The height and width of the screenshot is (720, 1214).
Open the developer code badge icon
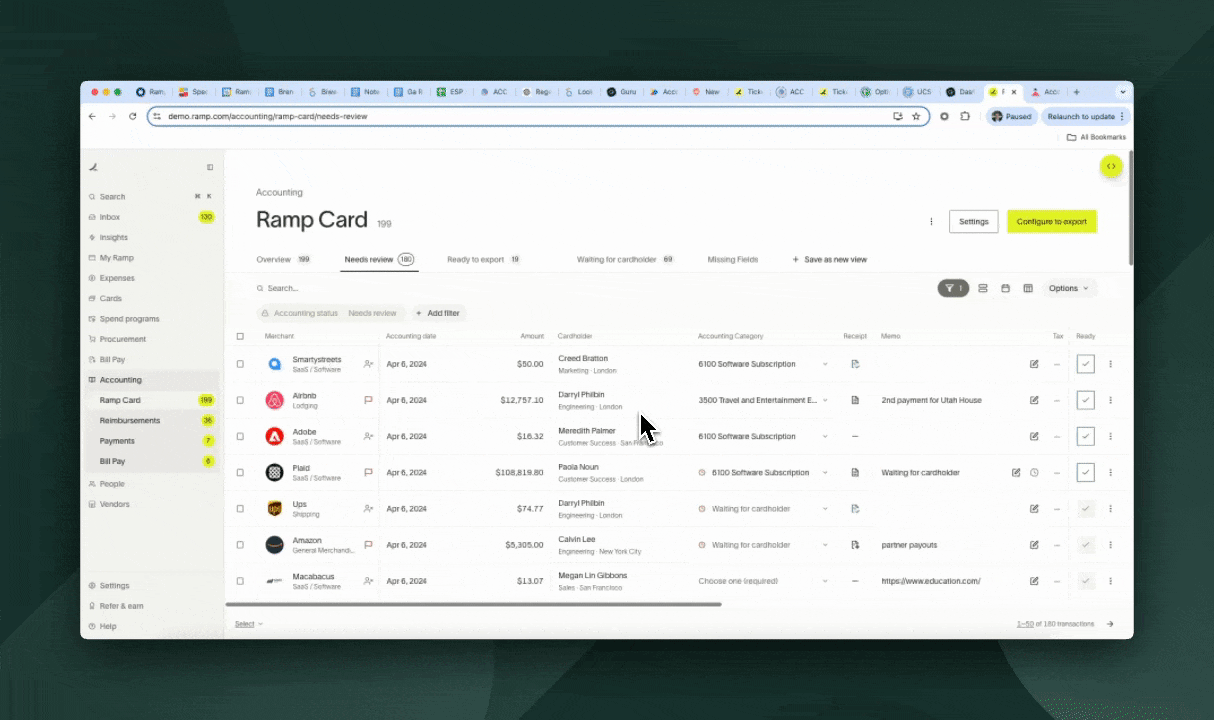1111,166
